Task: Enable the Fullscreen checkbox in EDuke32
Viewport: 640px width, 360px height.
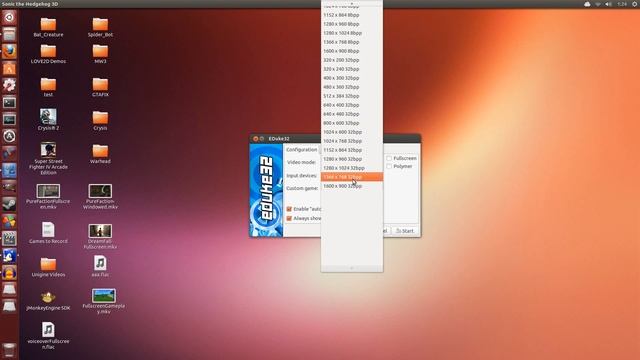Action: pyautogui.click(x=389, y=158)
